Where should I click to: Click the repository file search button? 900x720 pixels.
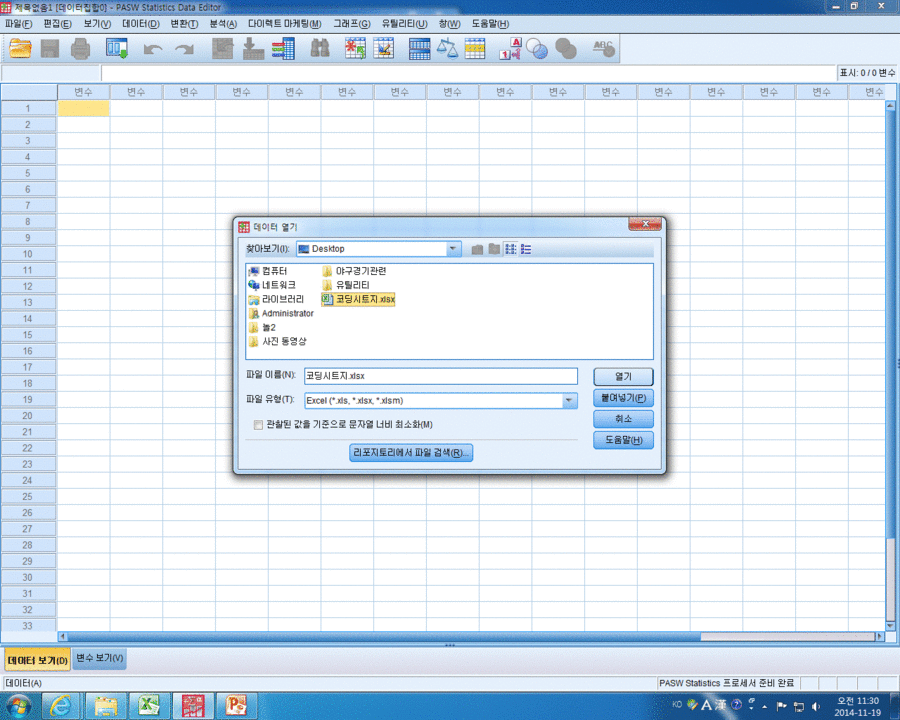tap(411, 452)
